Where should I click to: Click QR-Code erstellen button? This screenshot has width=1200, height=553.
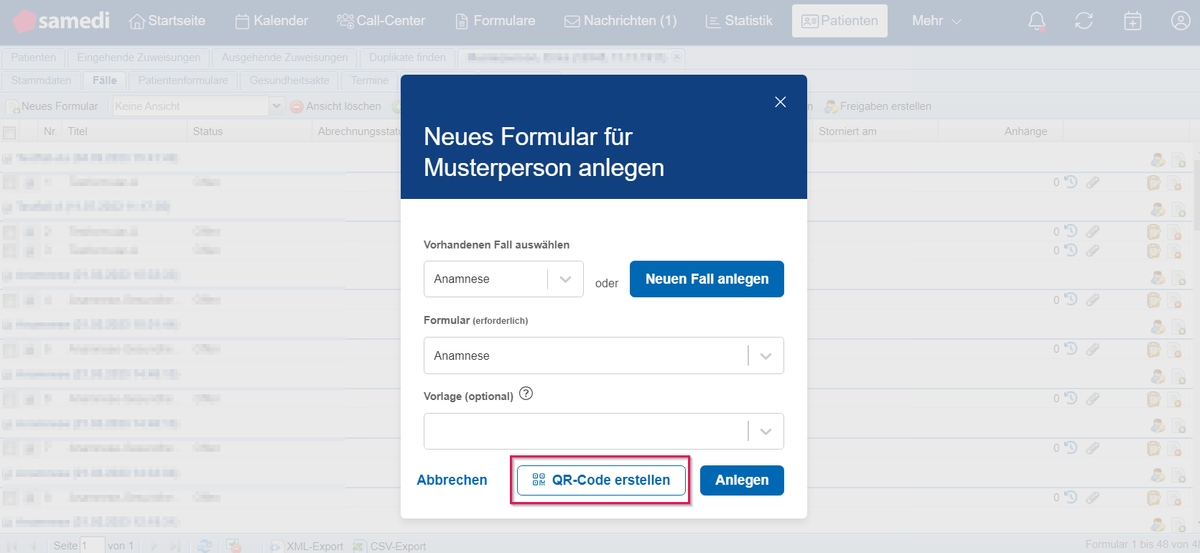click(x=600, y=480)
